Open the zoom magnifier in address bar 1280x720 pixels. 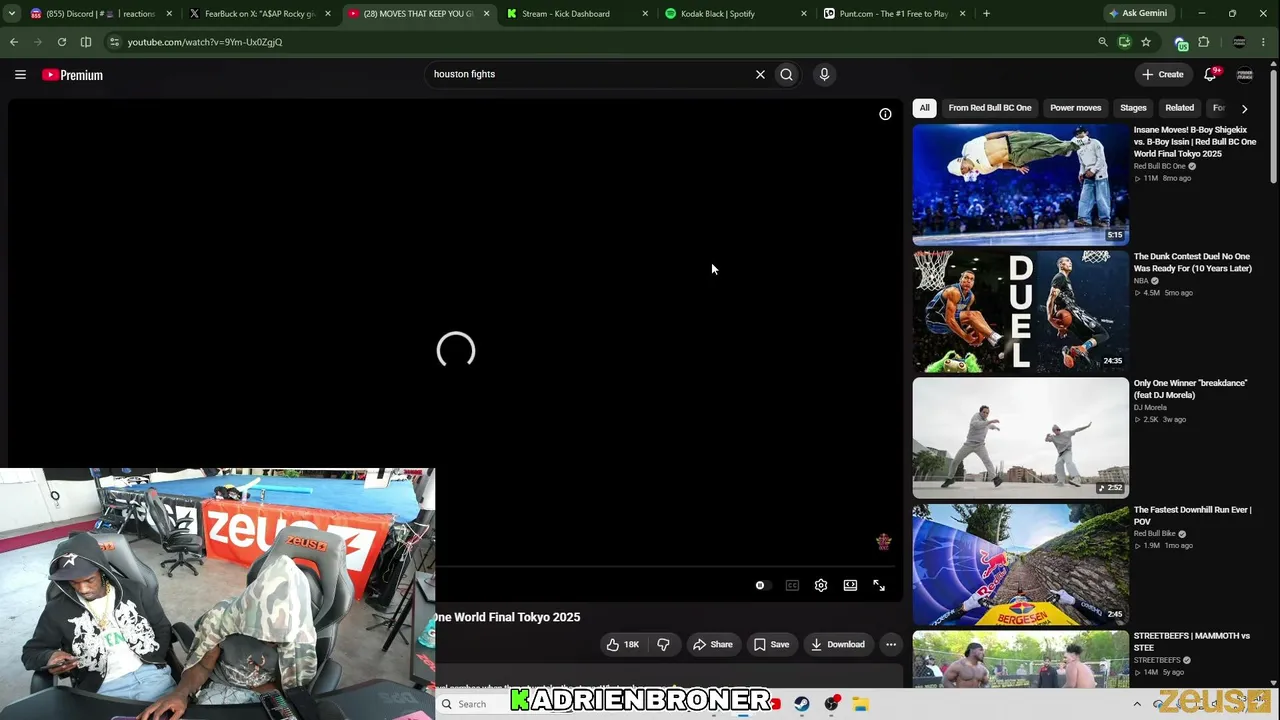(x=1103, y=42)
